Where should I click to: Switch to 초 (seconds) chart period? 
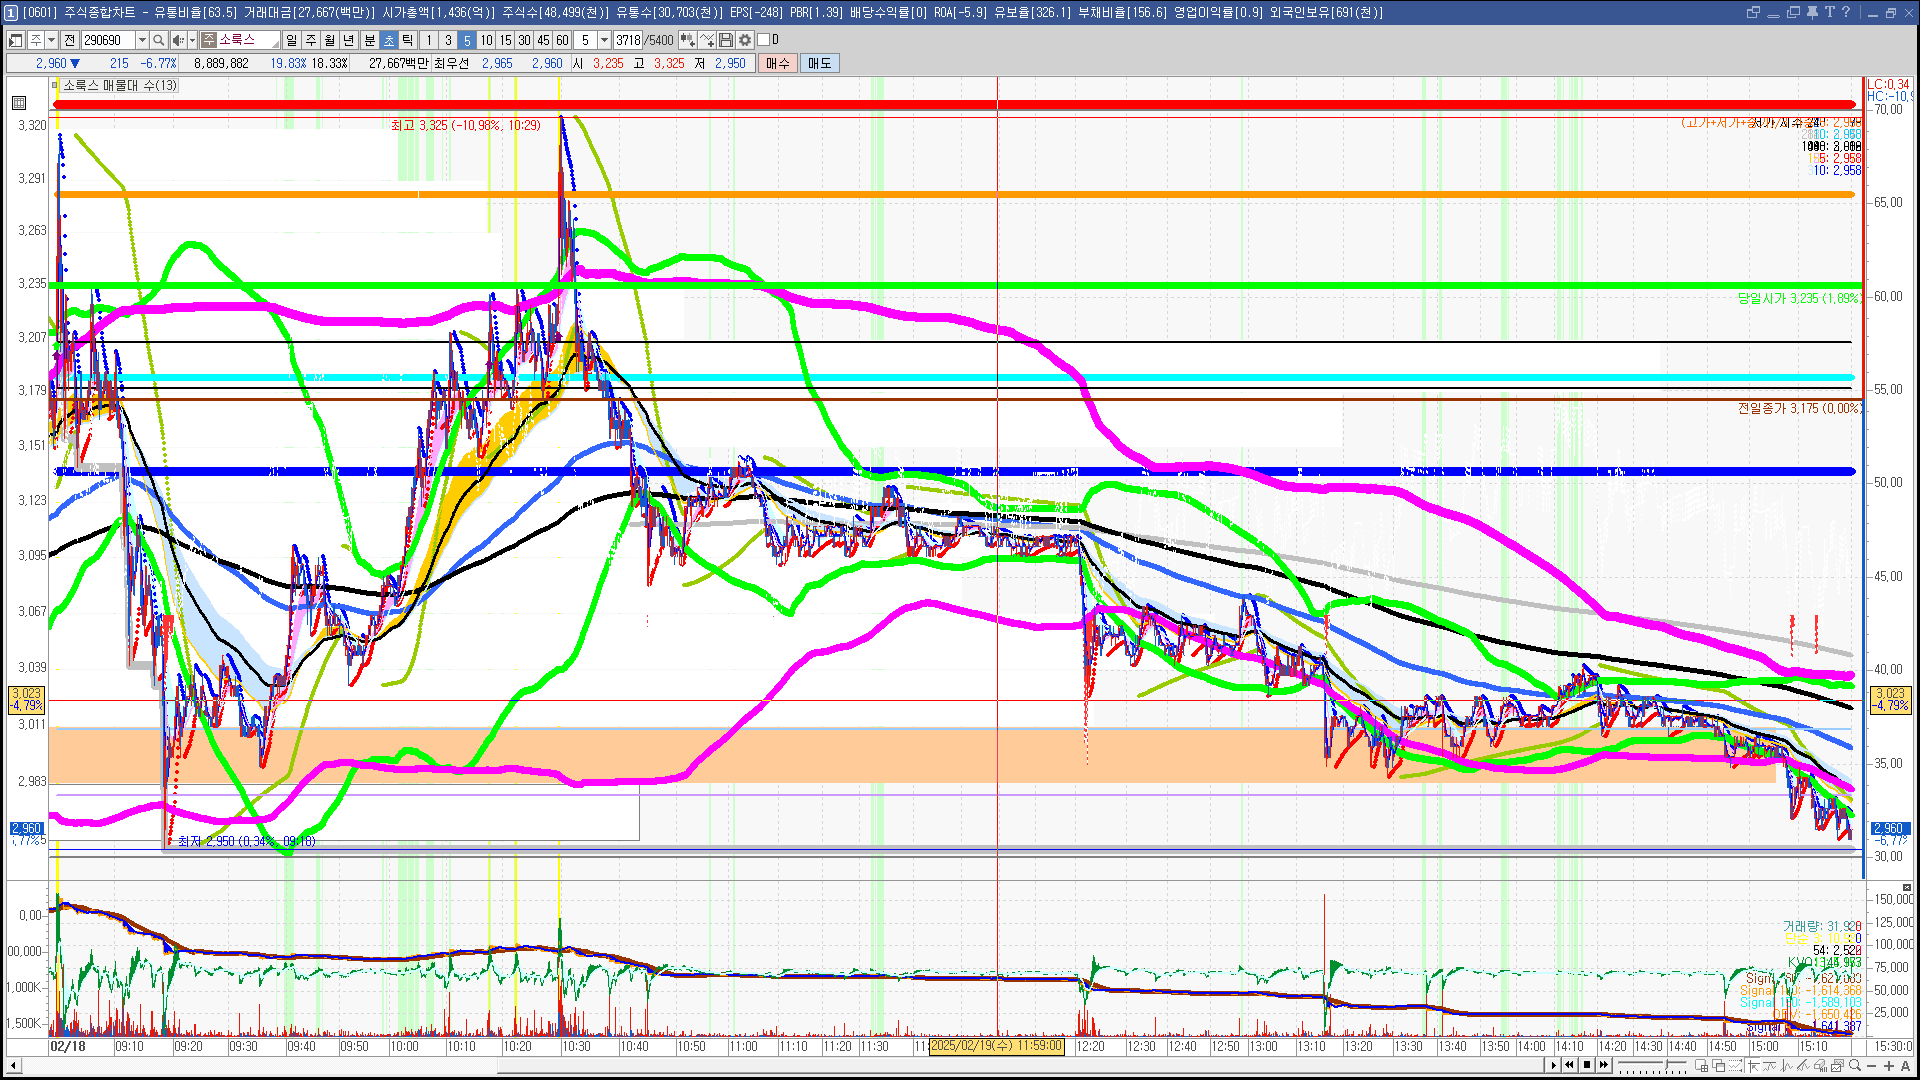(x=389, y=40)
